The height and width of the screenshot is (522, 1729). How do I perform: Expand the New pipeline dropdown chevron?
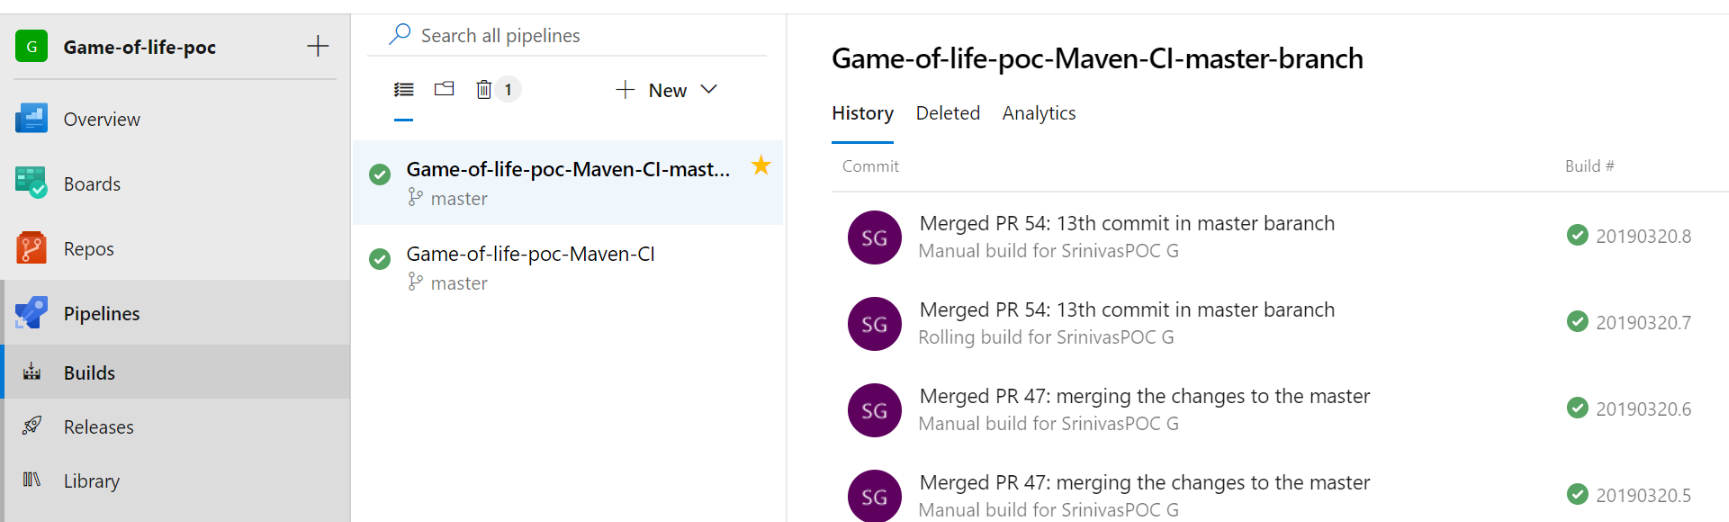tap(709, 89)
